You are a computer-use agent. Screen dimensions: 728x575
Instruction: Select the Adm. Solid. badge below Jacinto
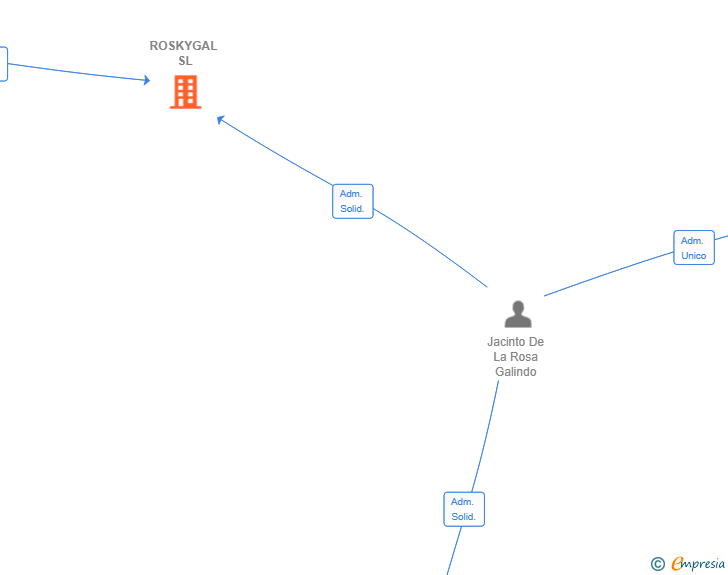464,509
